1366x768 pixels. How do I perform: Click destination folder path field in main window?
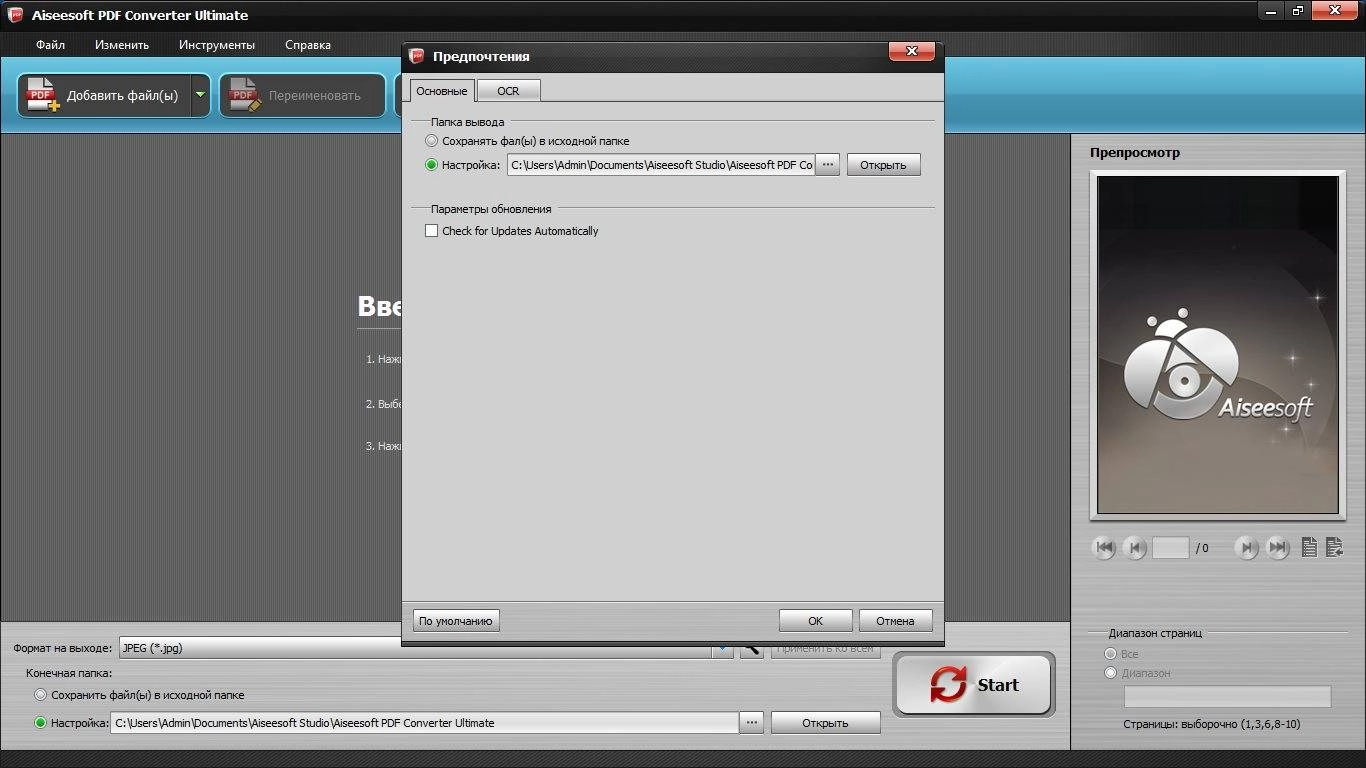(x=424, y=723)
